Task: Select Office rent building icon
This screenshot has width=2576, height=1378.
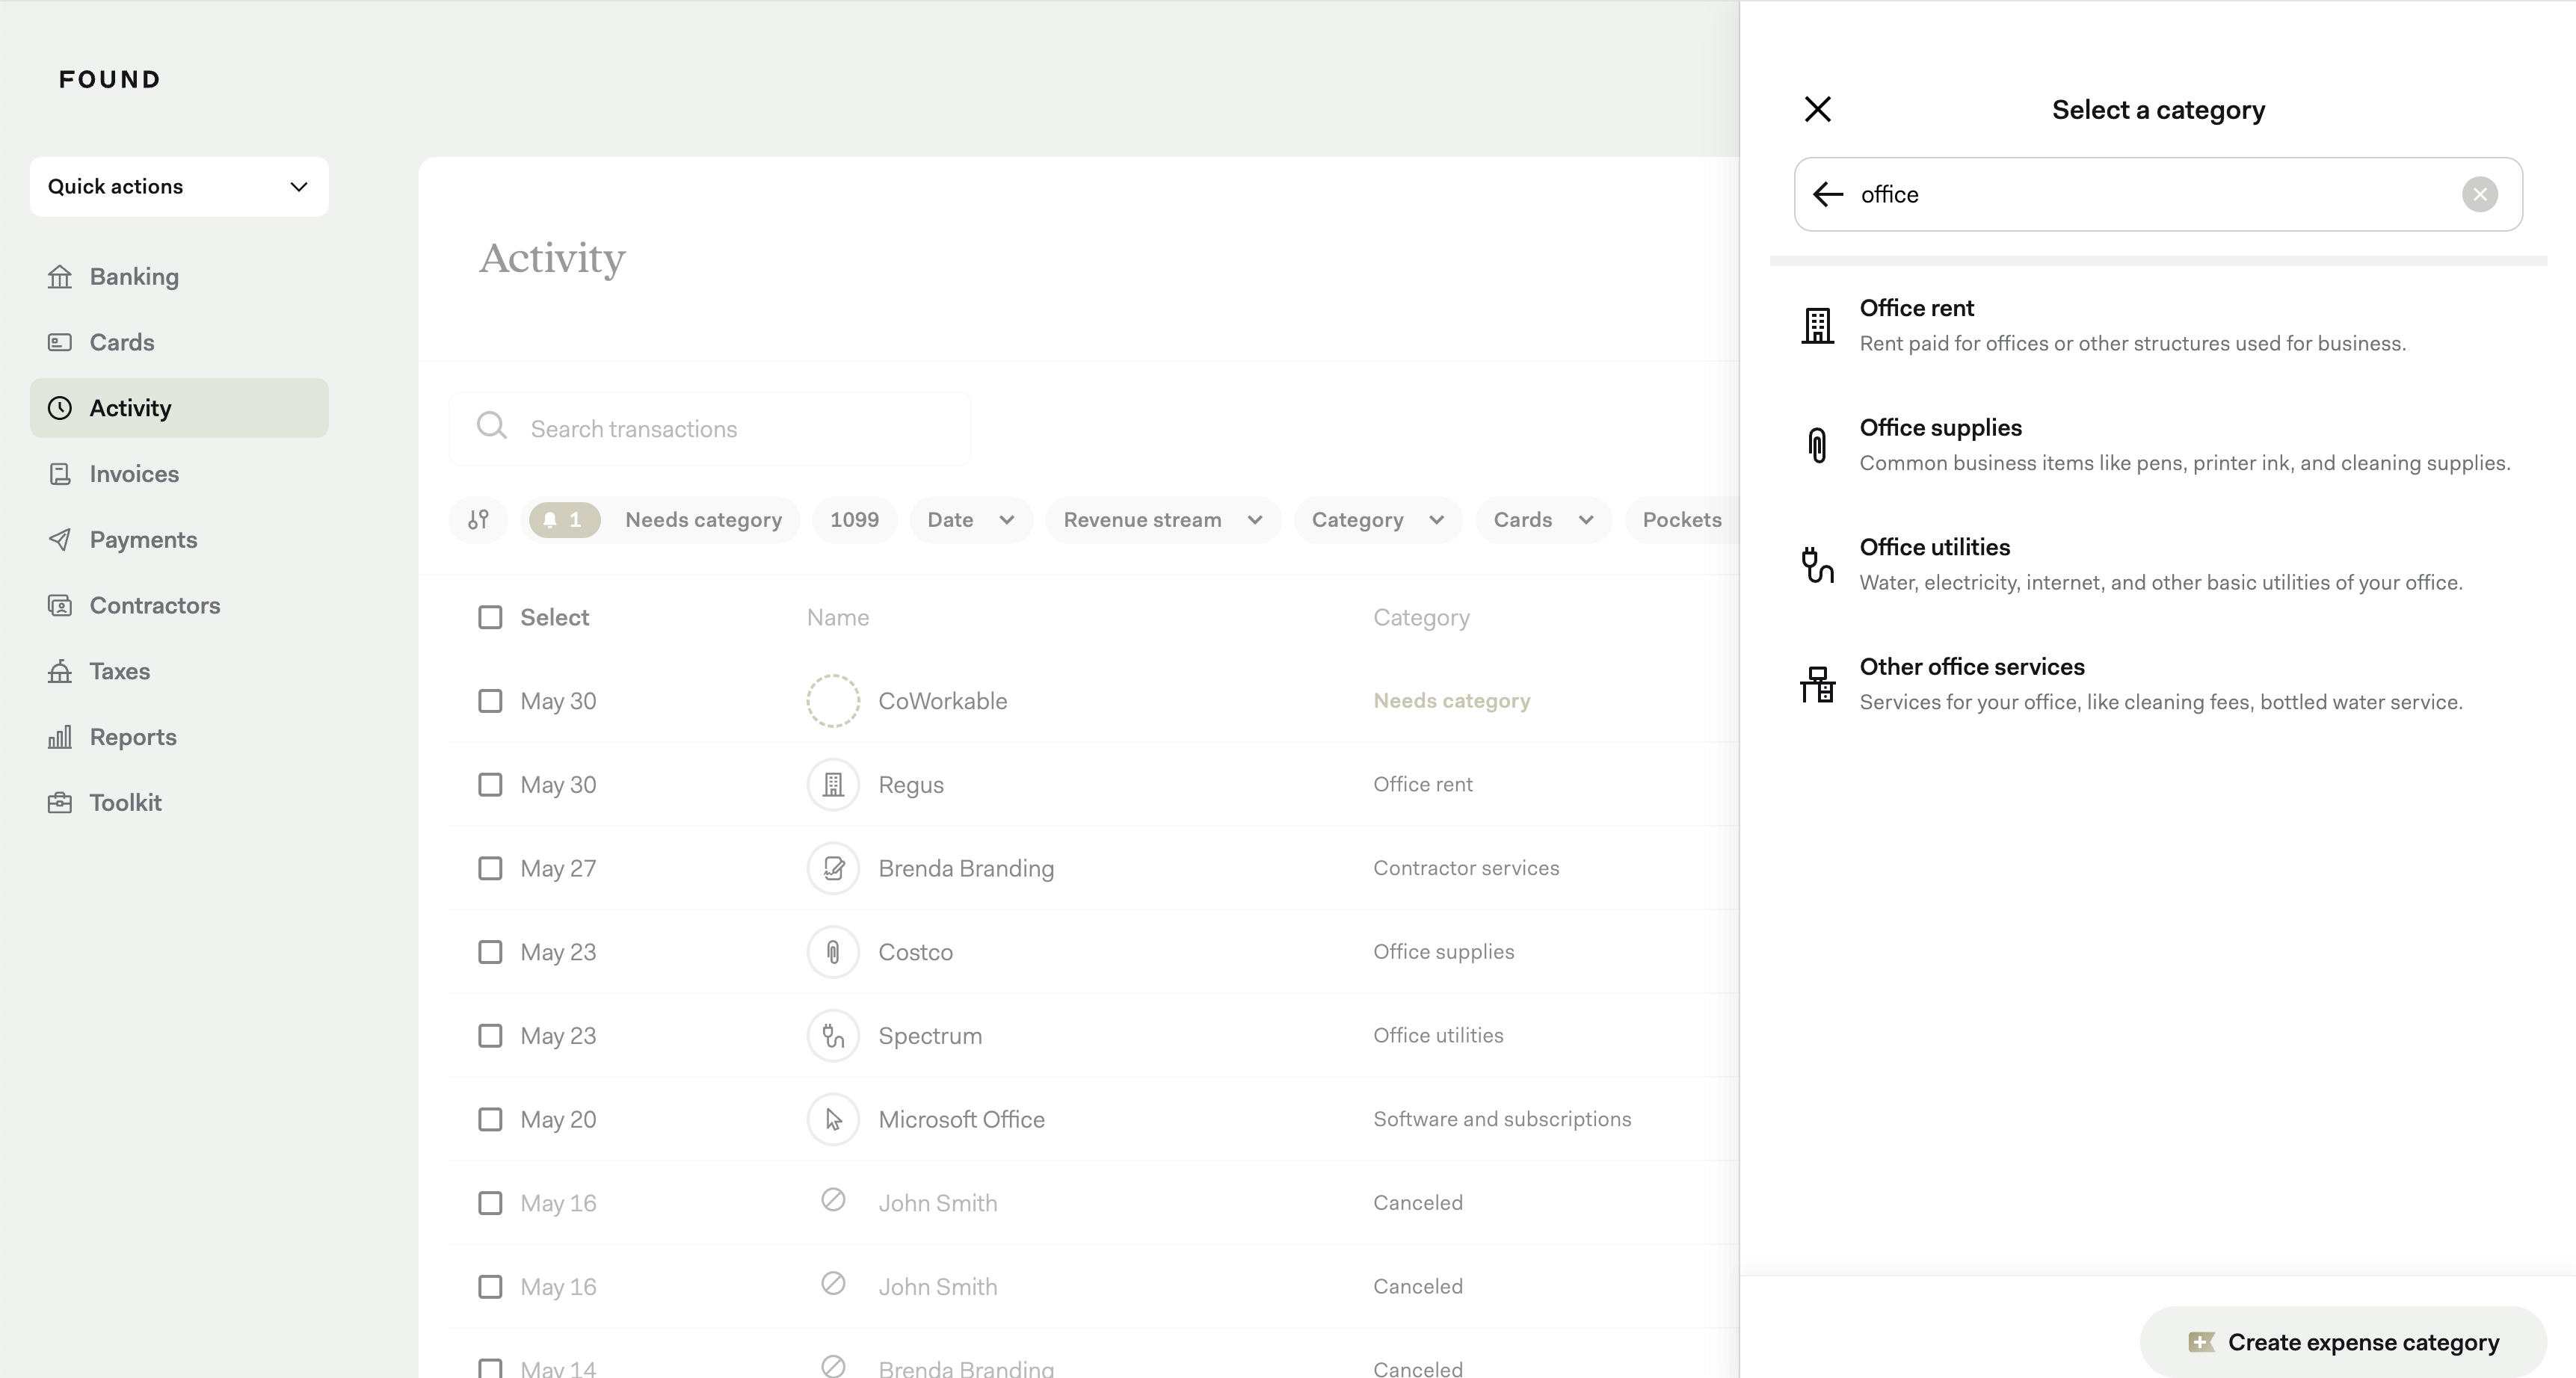Action: point(1817,326)
